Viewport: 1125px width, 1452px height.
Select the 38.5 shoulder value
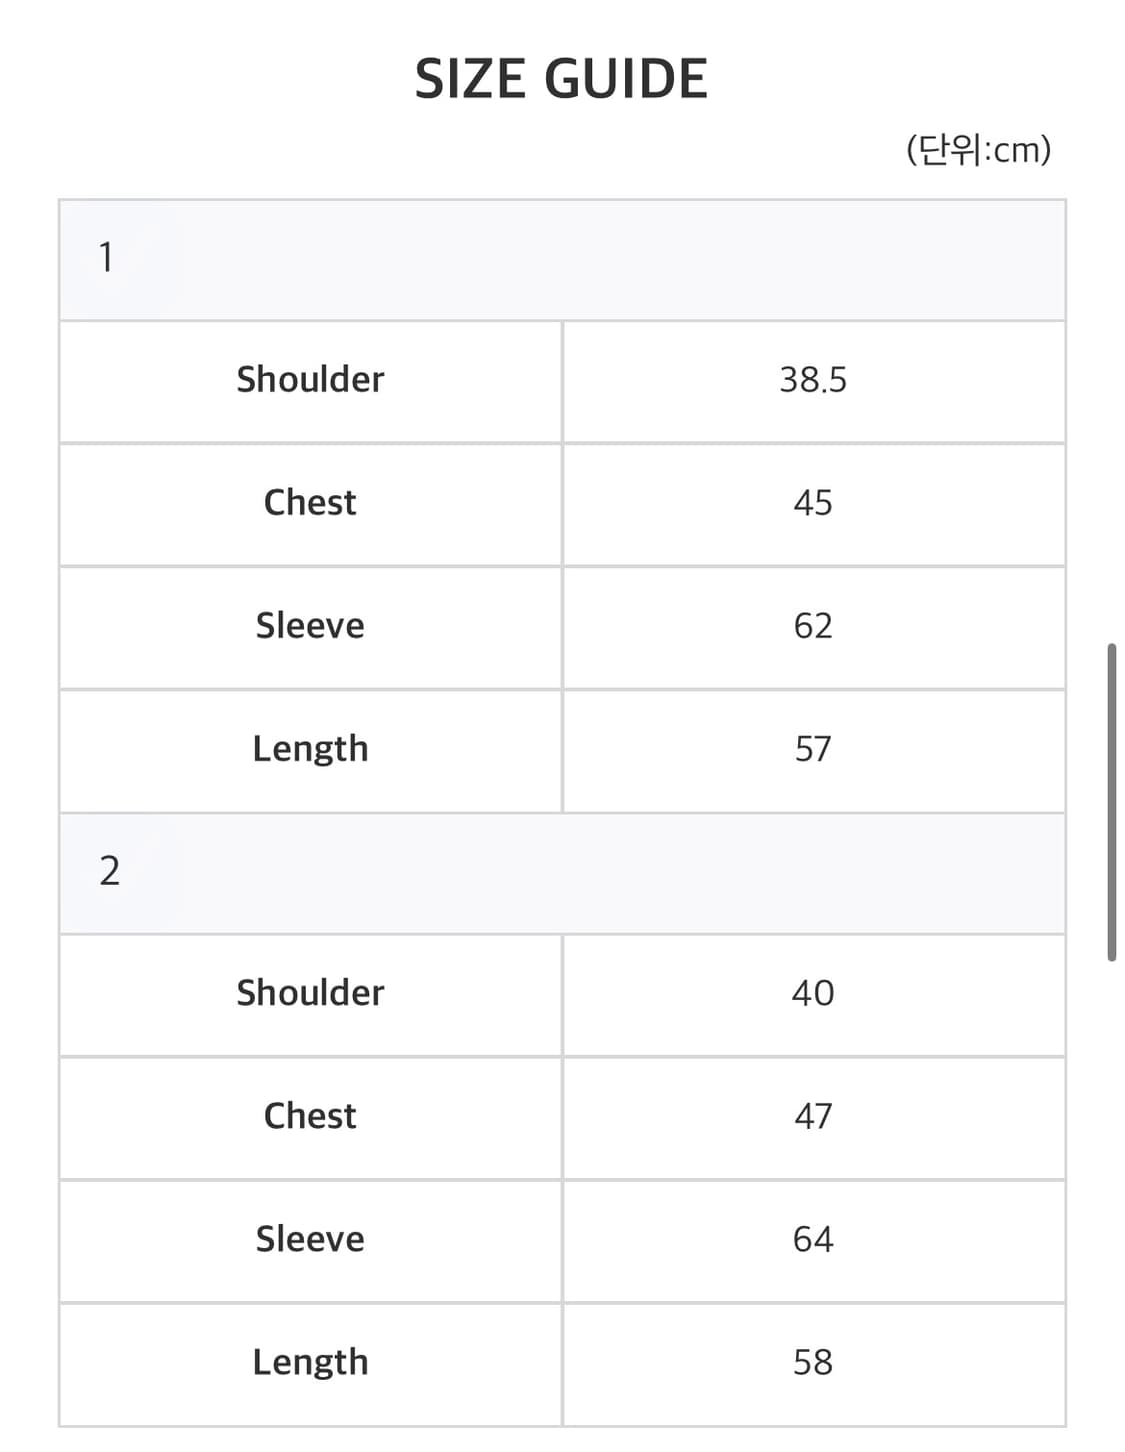[x=813, y=380]
